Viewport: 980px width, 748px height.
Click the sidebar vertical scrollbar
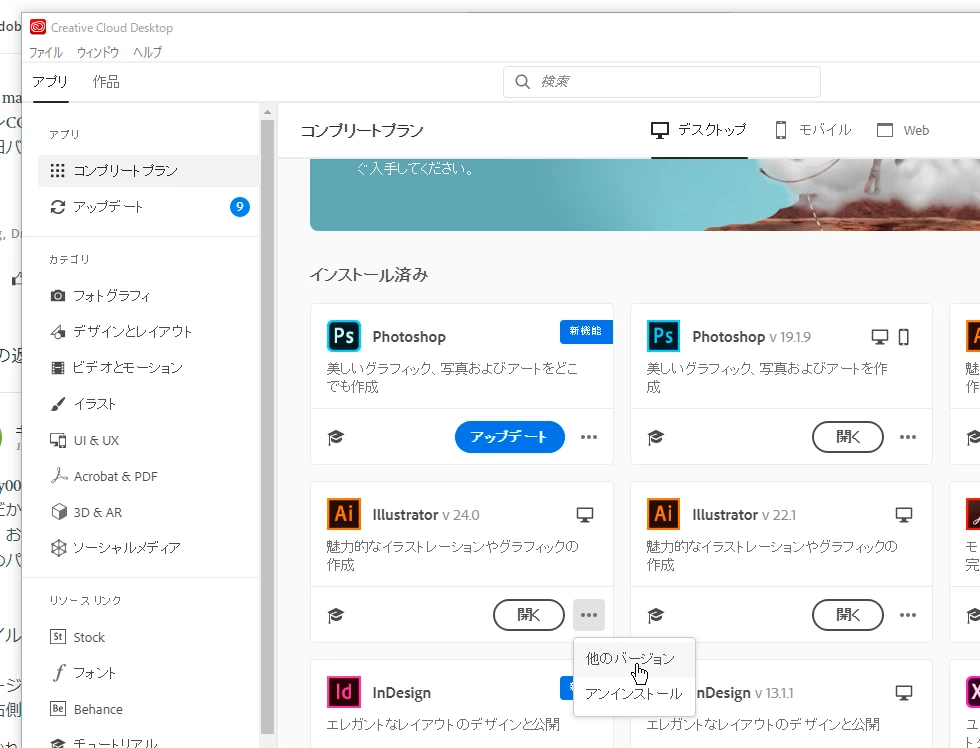[268, 427]
